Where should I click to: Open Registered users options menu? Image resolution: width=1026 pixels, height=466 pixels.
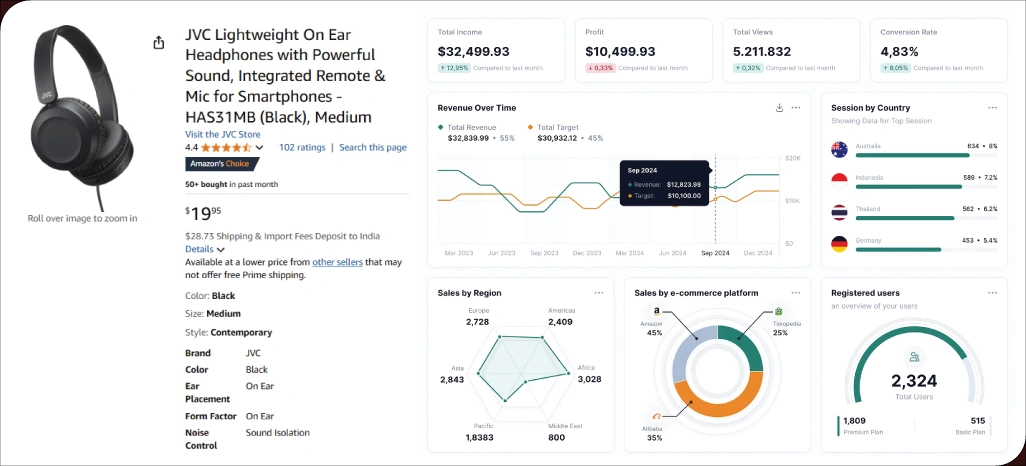tap(992, 293)
